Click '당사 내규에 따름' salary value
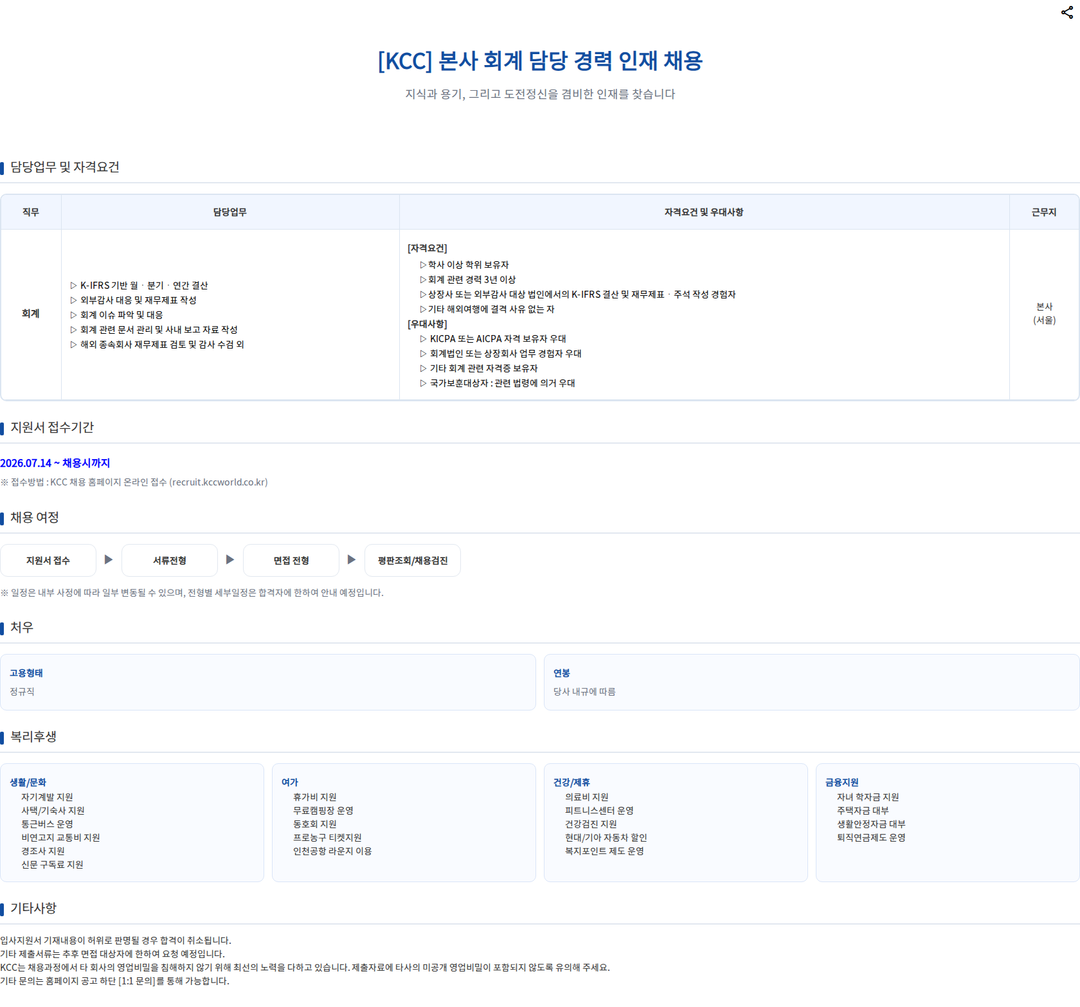This screenshot has height=1007, width=1080. [x=585, y=692]
